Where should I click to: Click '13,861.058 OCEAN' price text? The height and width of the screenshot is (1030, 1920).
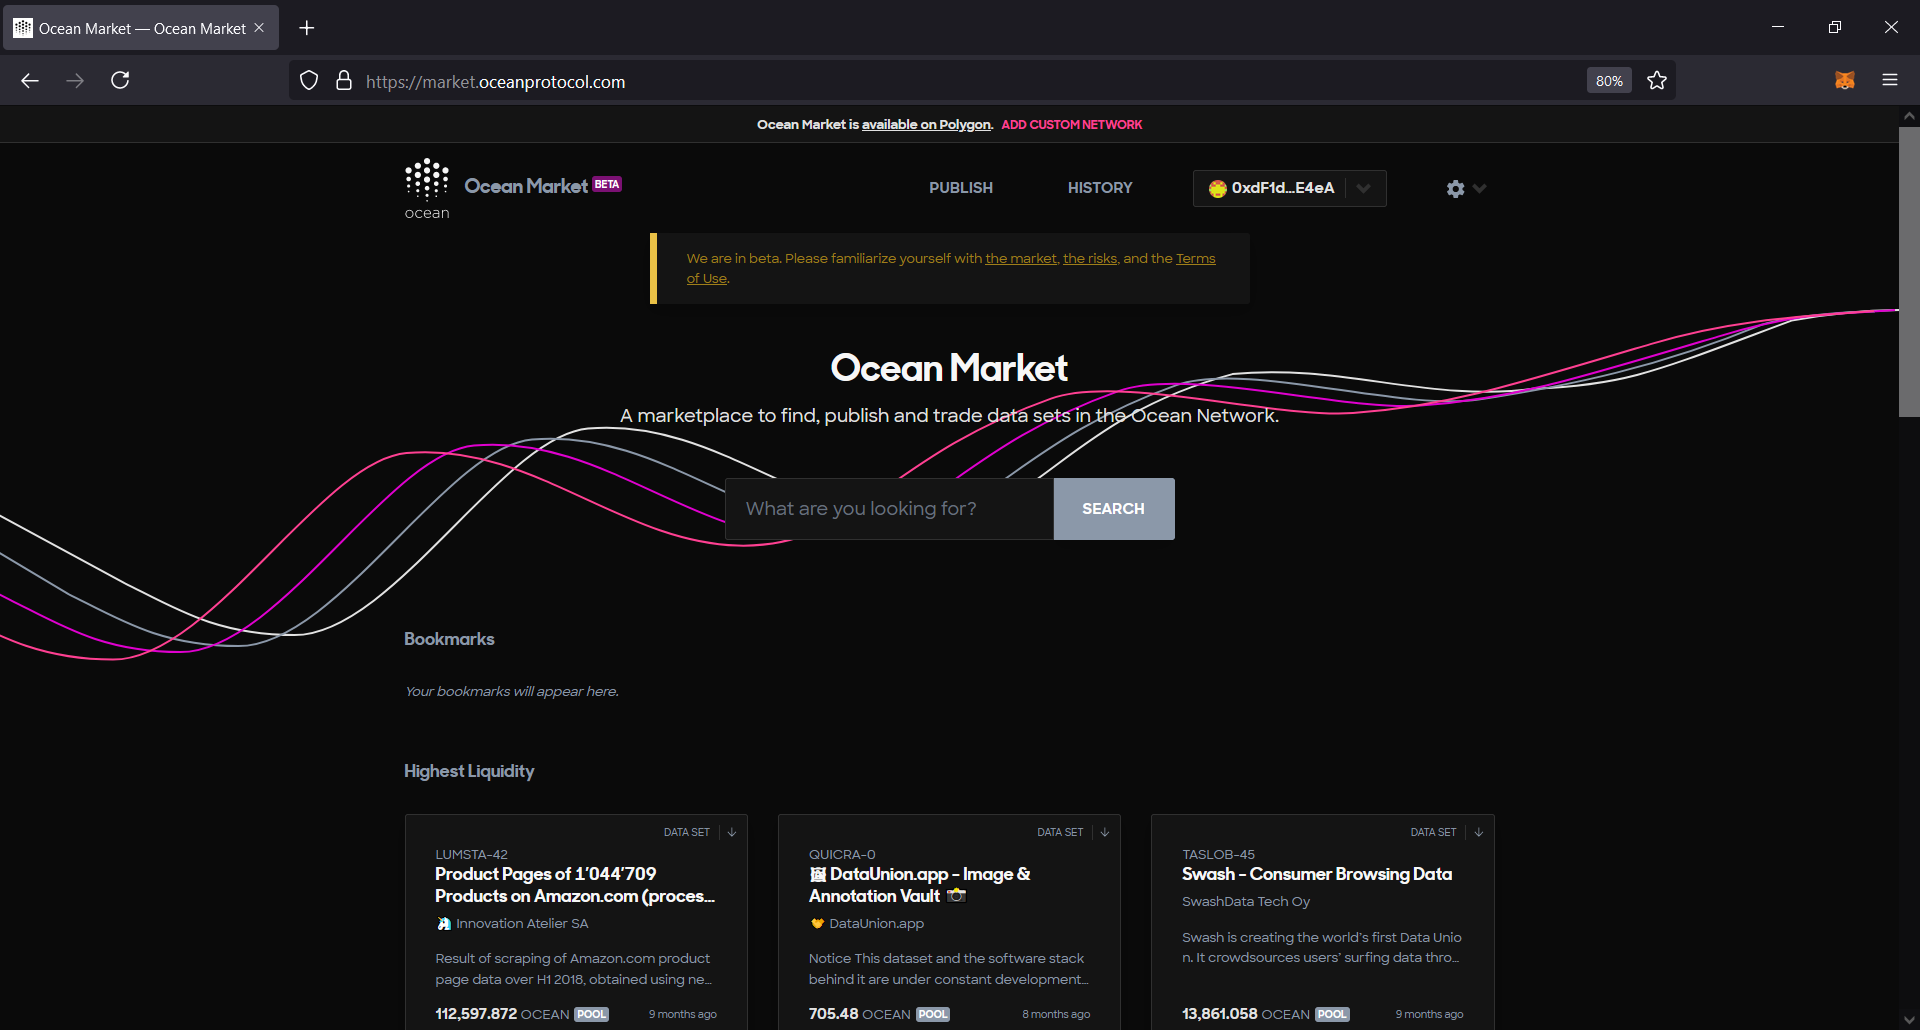tap(1246, 1014)
